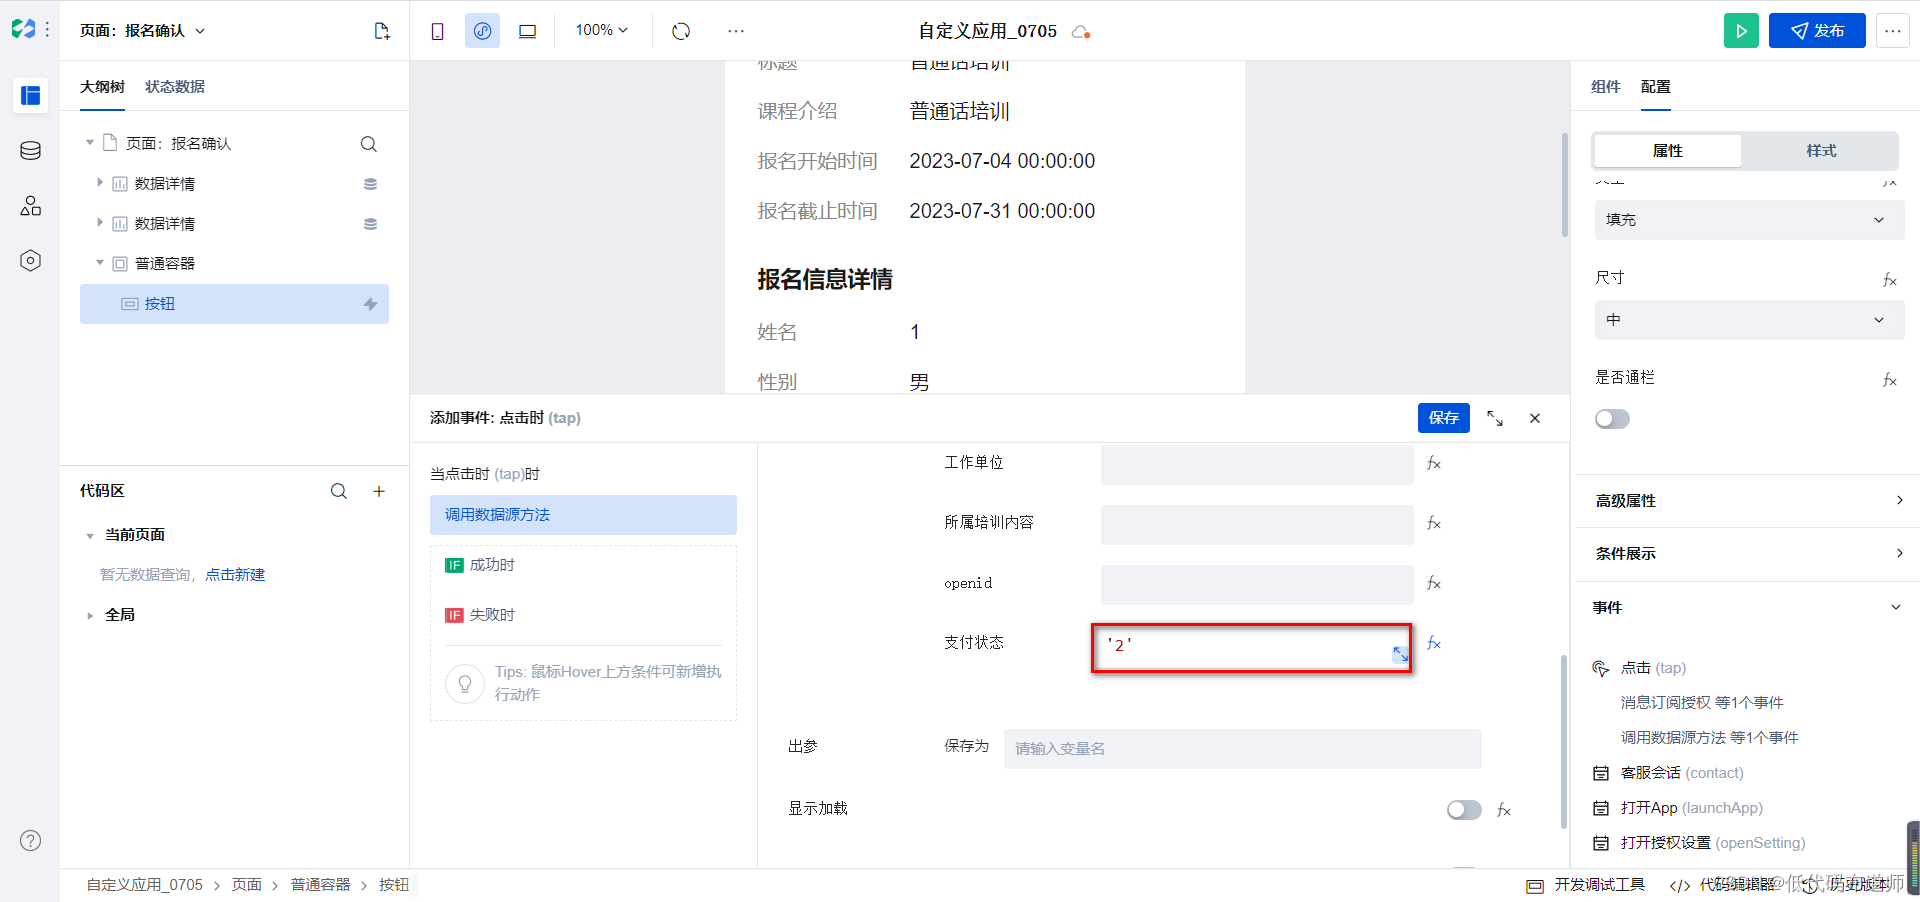Click the 点击新建 link

[235, 575]
